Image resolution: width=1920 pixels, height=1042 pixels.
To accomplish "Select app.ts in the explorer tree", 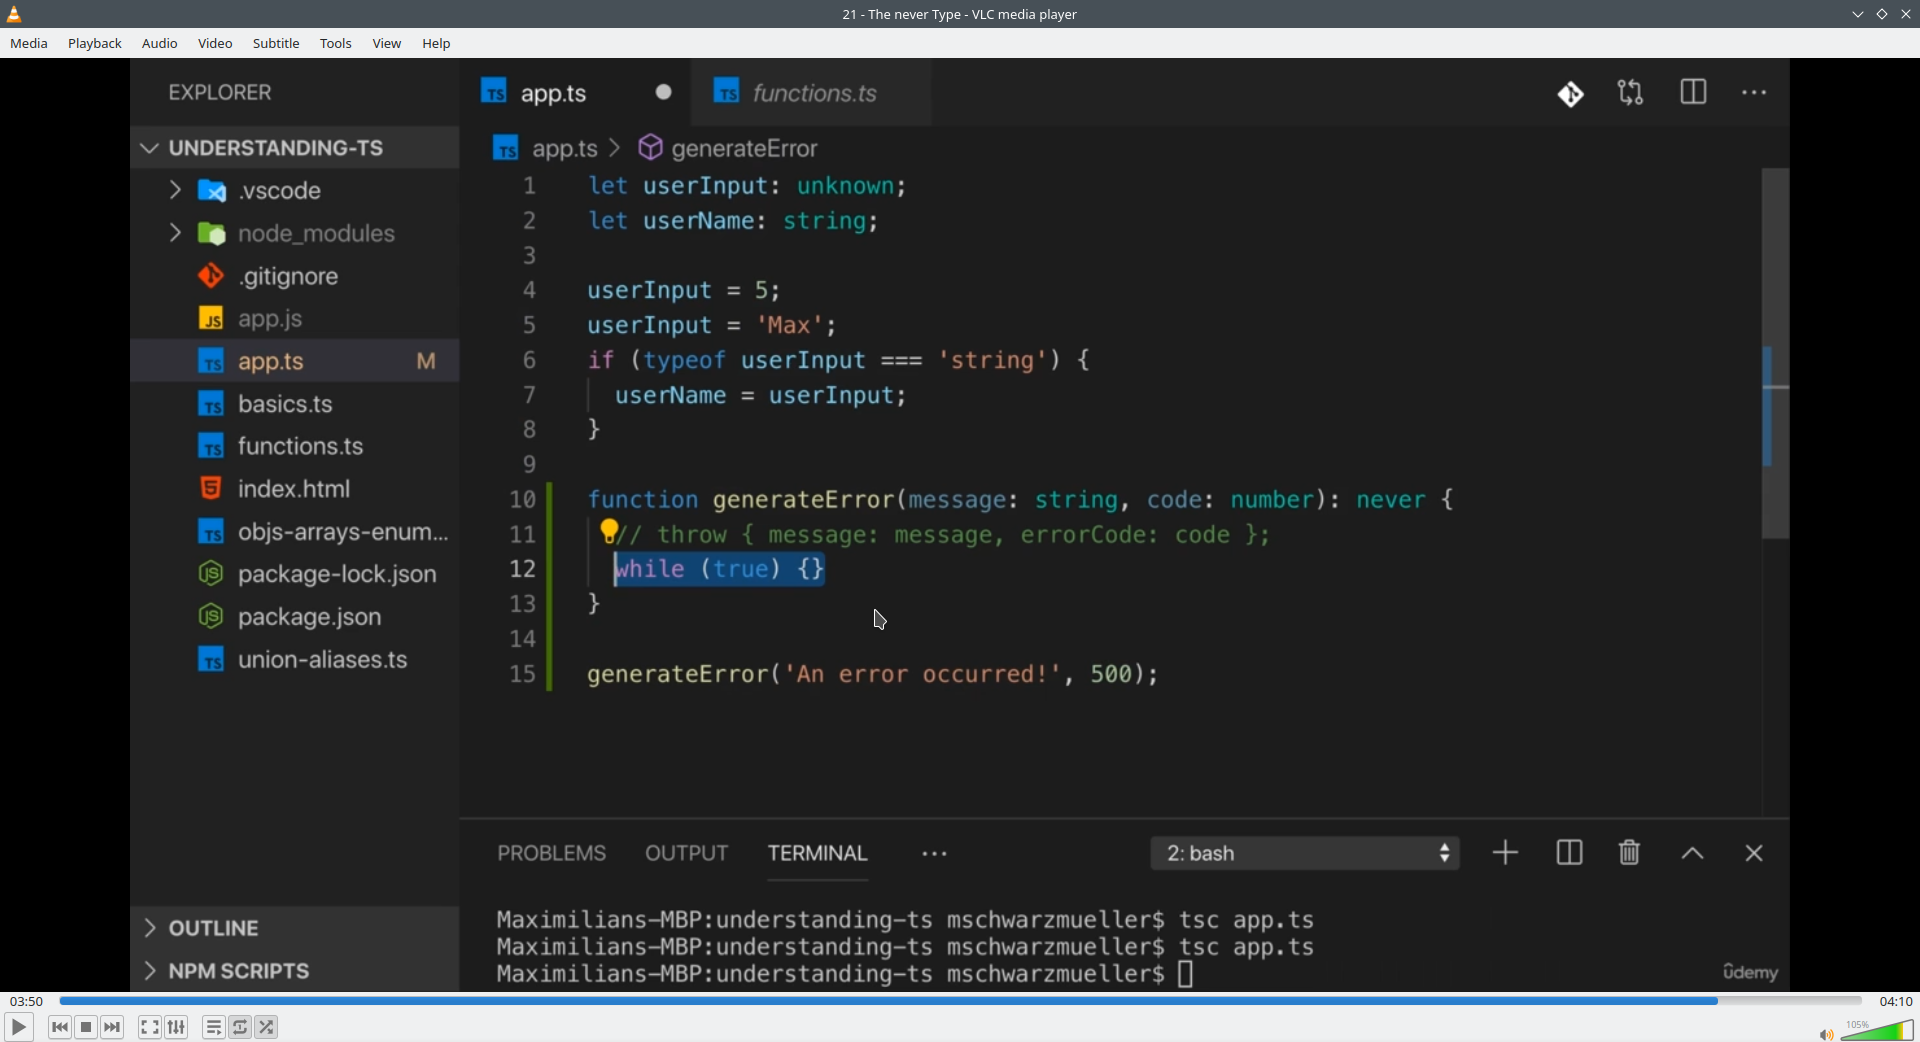I will coord(295,361).
